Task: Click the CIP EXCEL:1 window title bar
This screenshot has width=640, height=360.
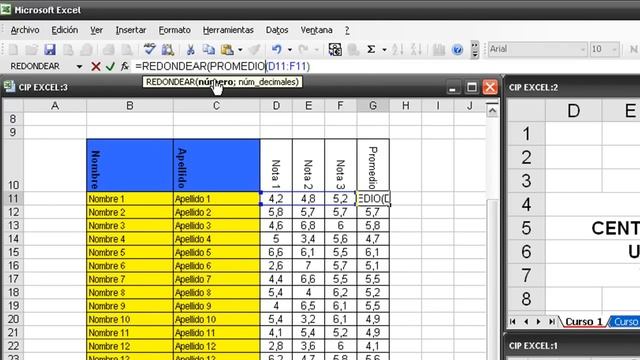Action: 573,346
